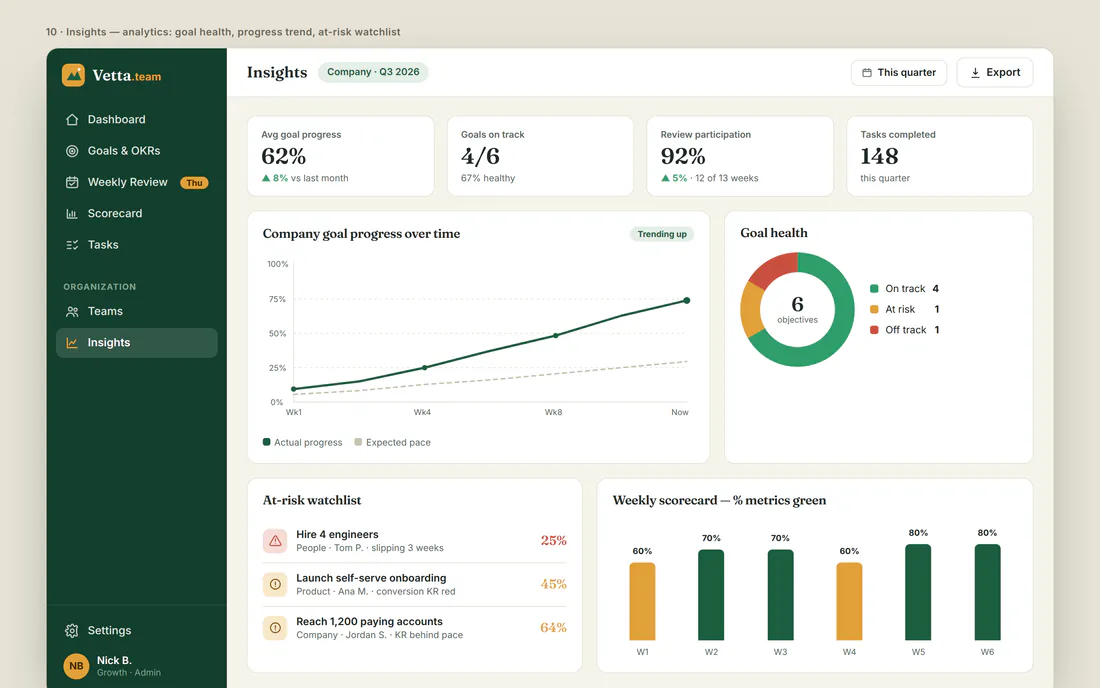Image resolution: width=1100 pixels, height=688 pixels.
Task: Click the Actual progress legend swatch
Action: pos(267,442)
